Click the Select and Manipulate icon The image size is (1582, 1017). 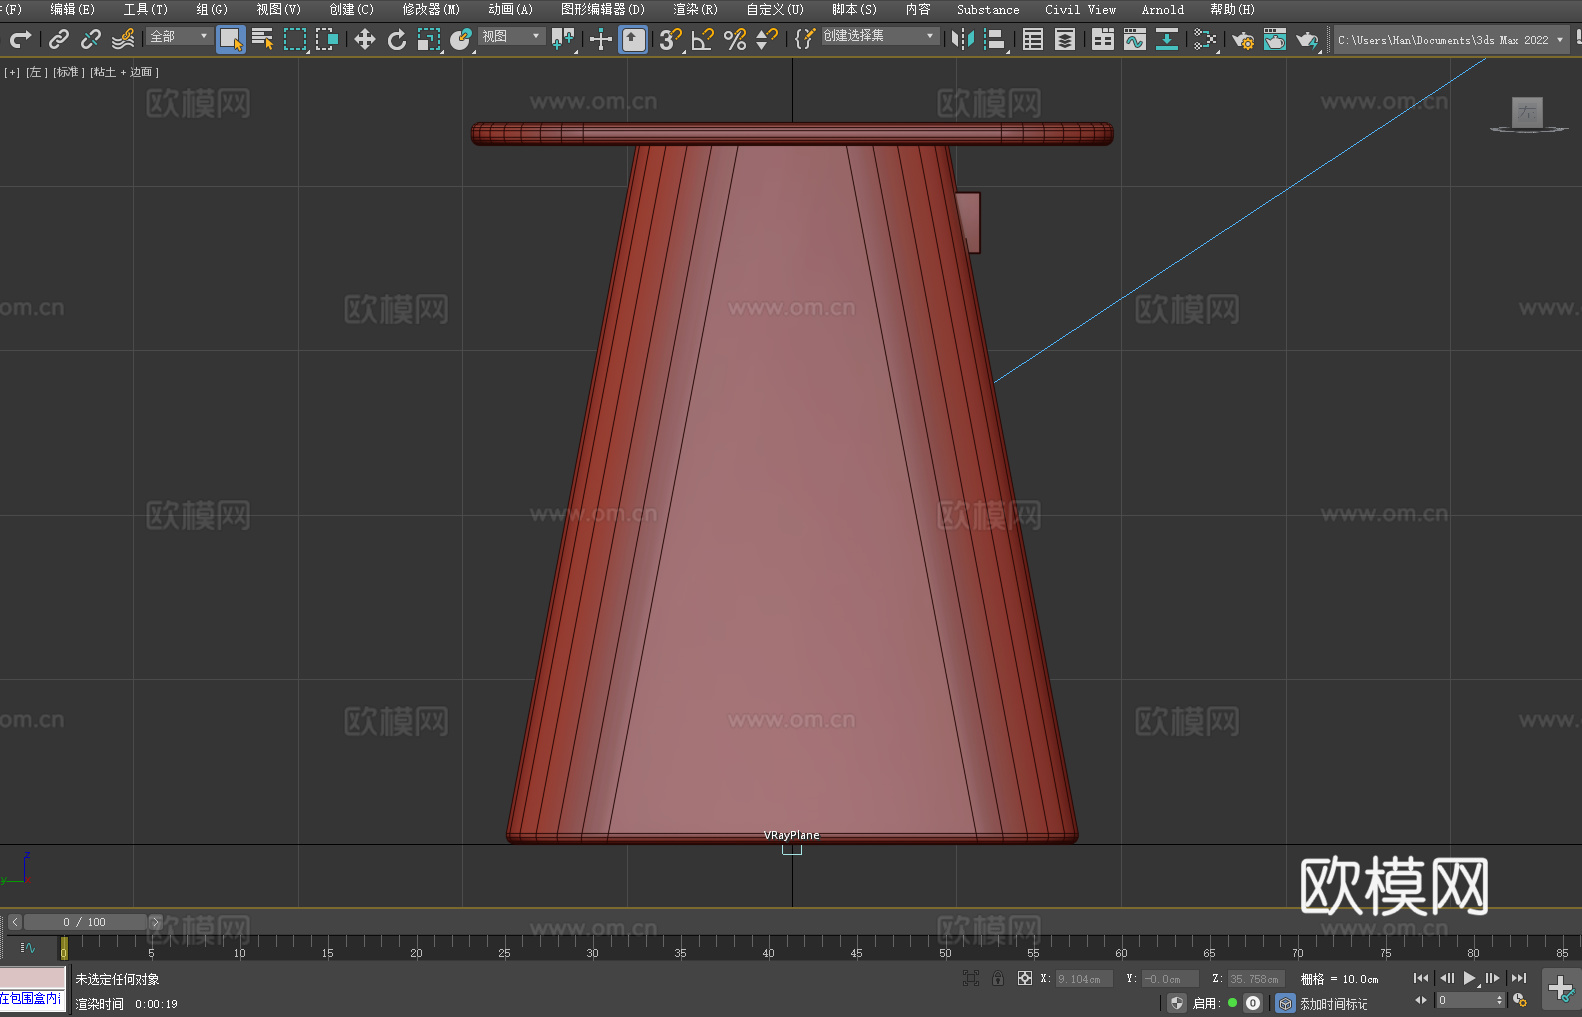[601, 39]
